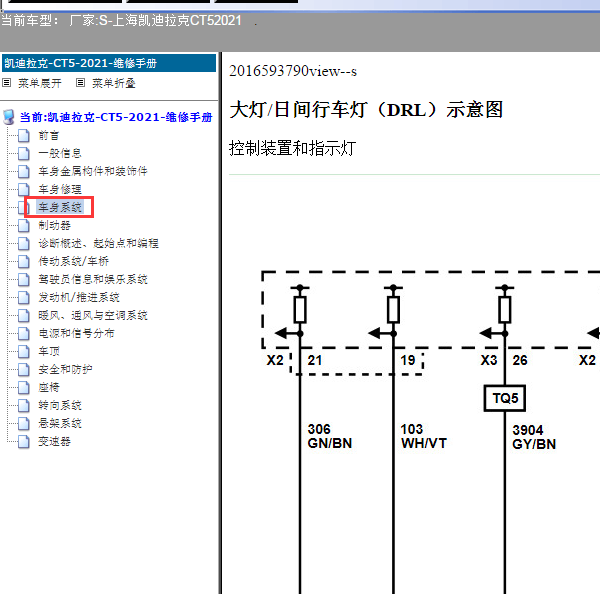The height and width of the screenshot is (594, 600).
Task: Click the page icon next to 发动机/推进系统
Action: (24, 297)
